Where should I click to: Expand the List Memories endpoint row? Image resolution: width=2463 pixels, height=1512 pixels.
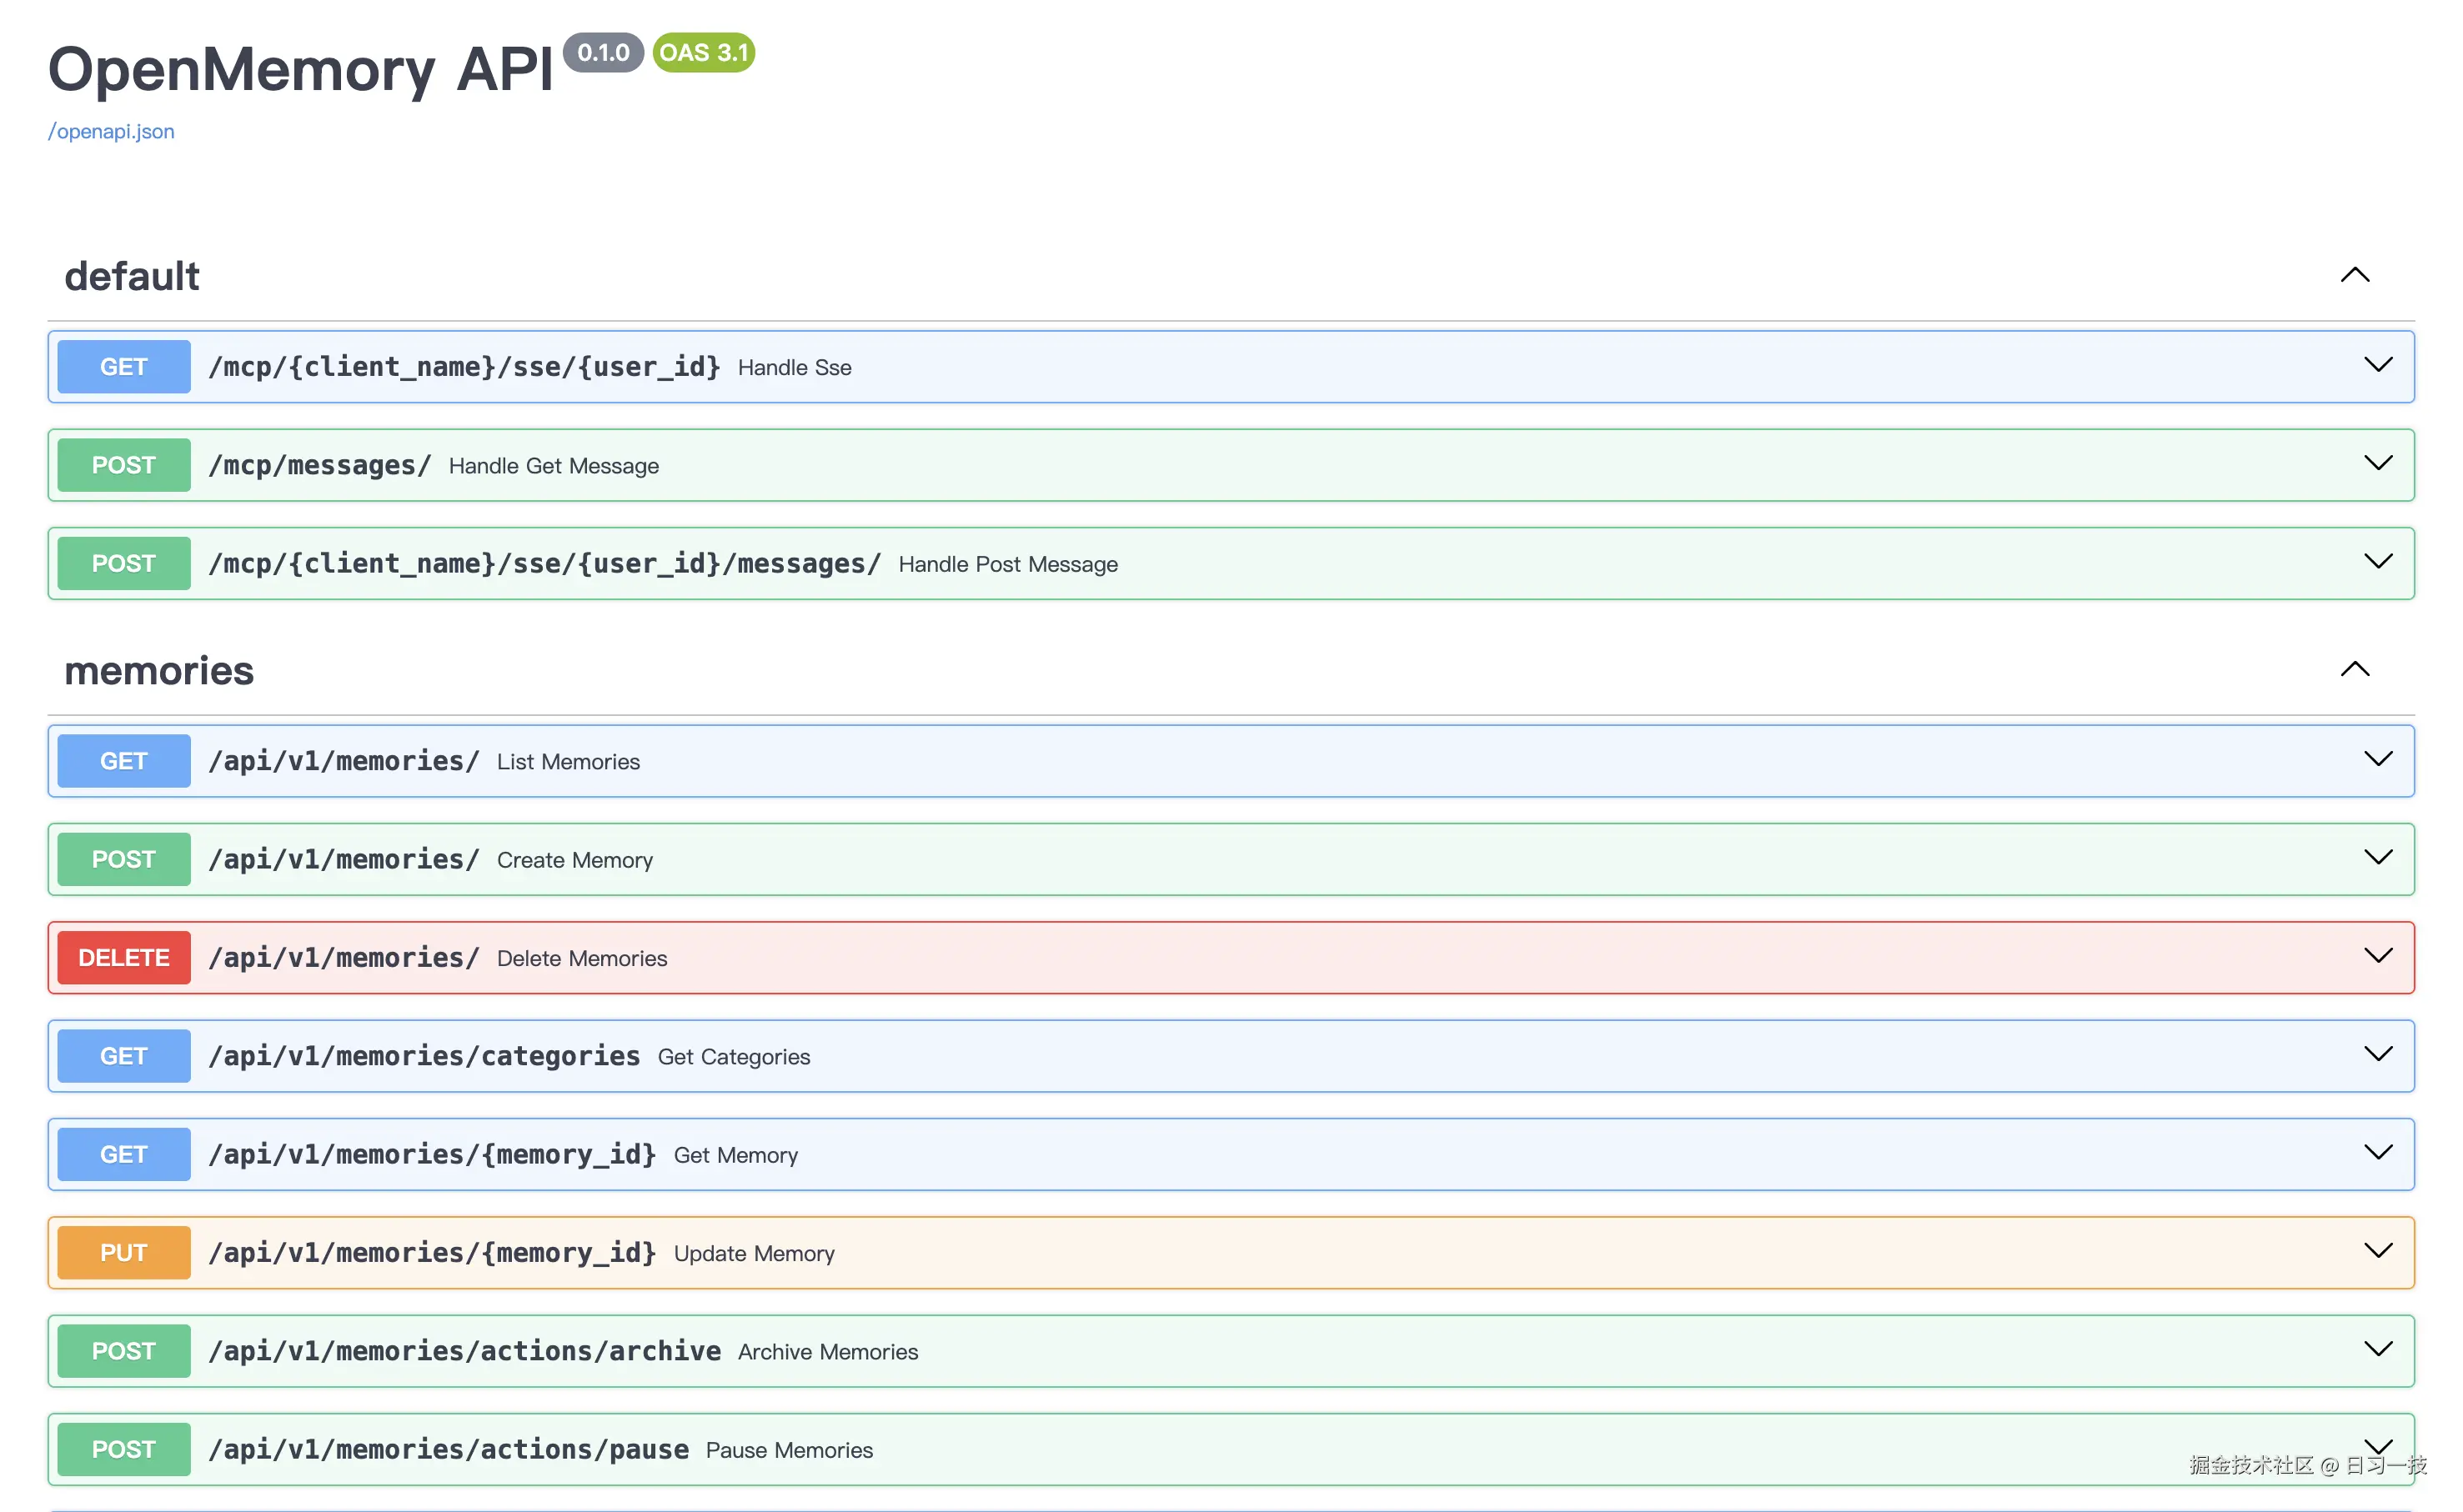click(x=2379, y=759)
